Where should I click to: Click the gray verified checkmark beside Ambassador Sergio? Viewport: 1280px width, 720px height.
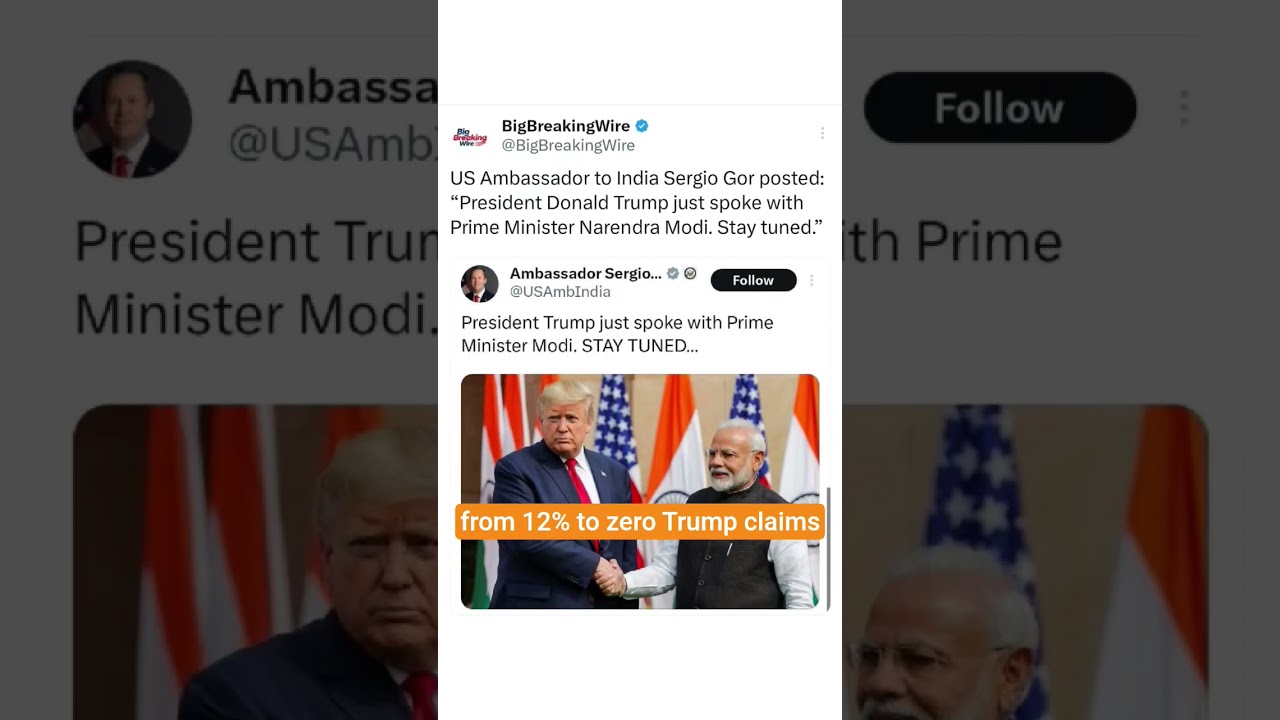coord(673,273)
